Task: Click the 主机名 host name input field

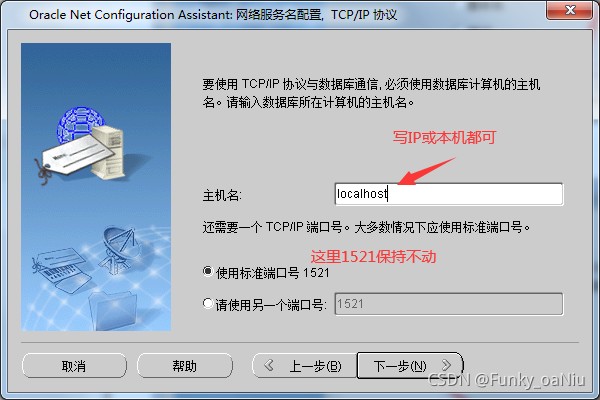Action: click(449, 194)
